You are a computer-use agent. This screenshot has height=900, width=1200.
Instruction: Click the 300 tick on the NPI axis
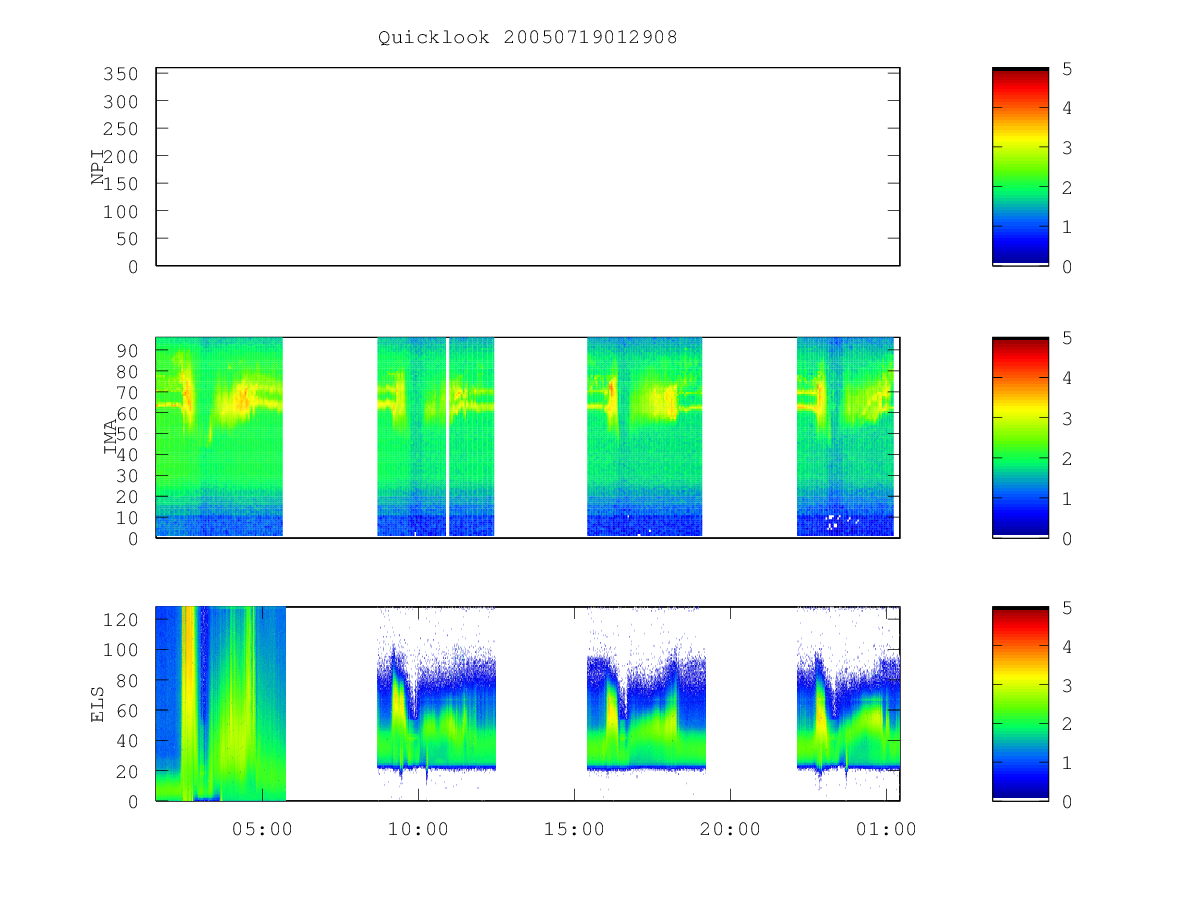[x=122, y=102]
